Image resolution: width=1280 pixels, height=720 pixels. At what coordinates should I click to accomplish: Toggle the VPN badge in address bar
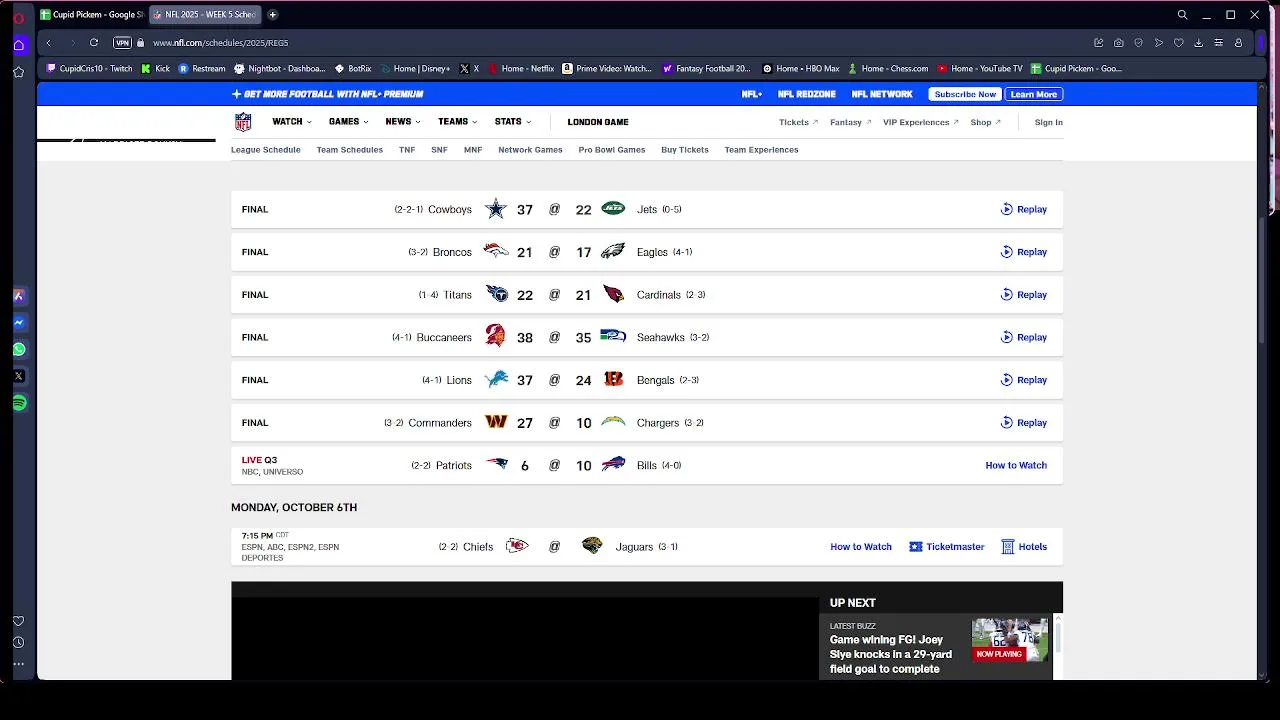click(122, 43)
